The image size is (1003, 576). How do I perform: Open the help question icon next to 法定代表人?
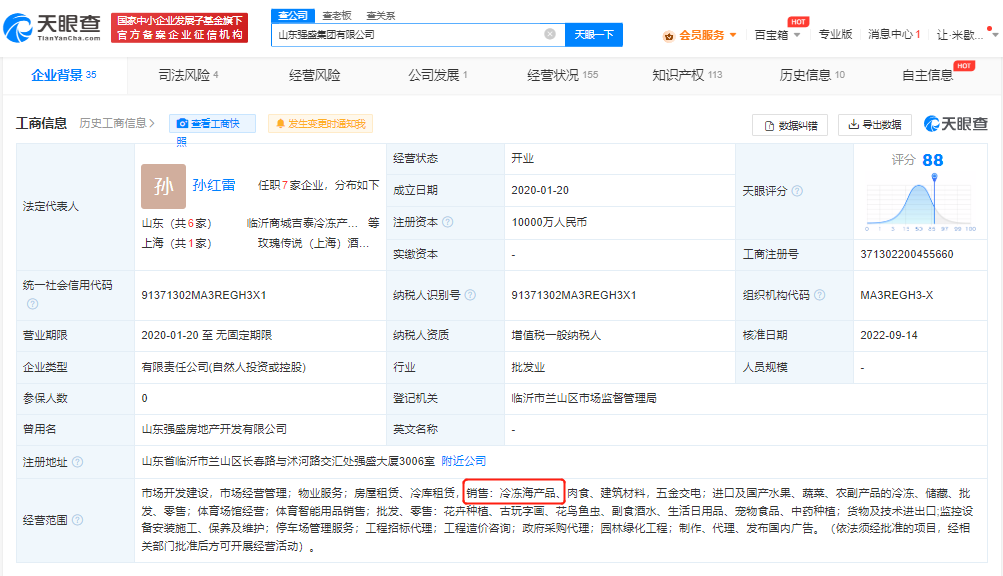(x=85, y=204)
